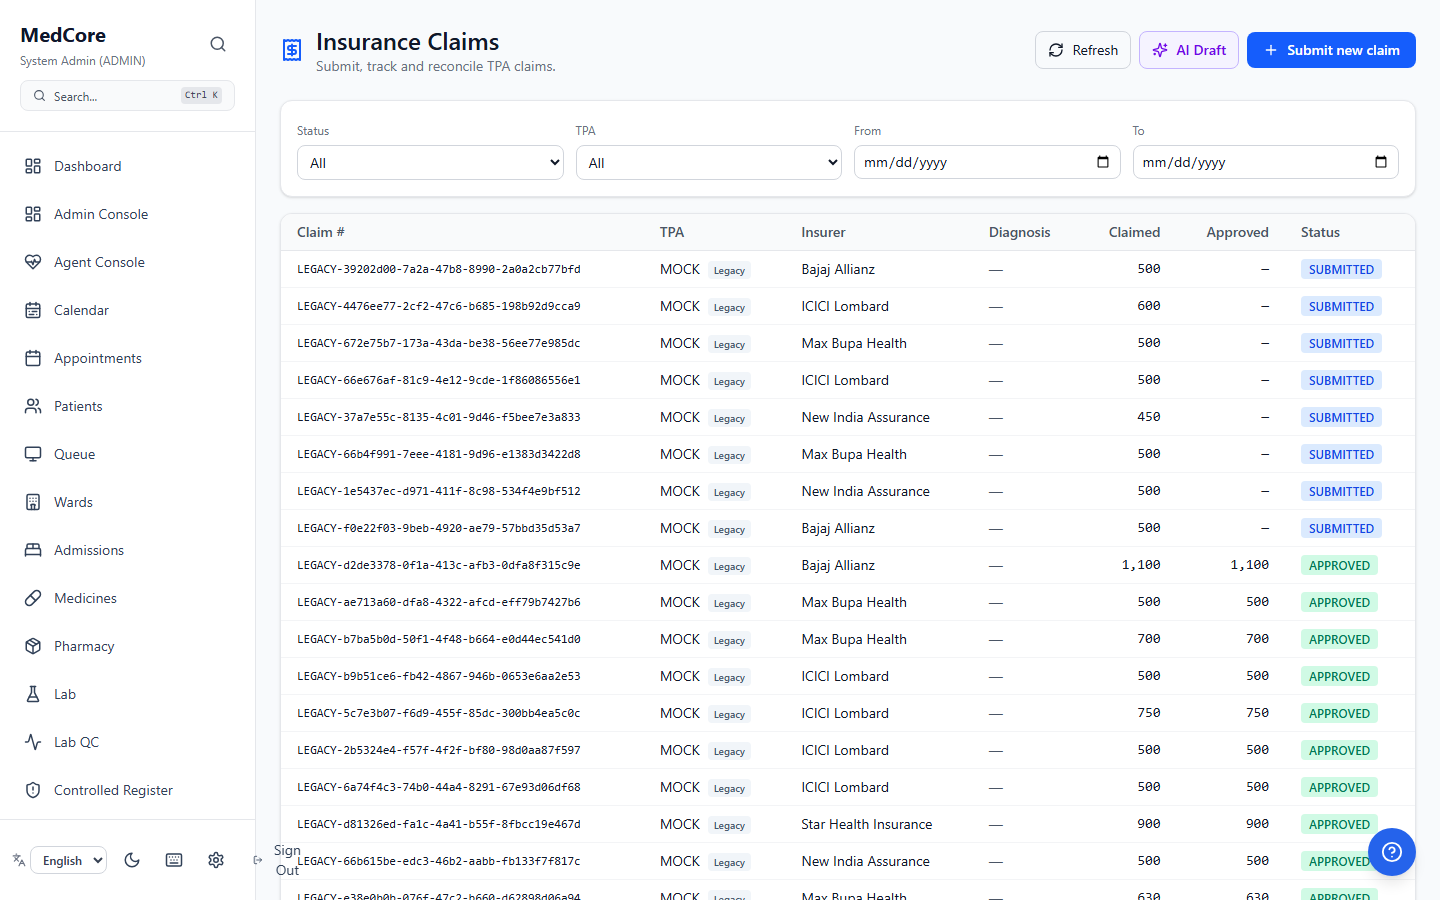1440x900 pixels.
Task: Open settings gear icon
Action: click(x=216, y=860)
